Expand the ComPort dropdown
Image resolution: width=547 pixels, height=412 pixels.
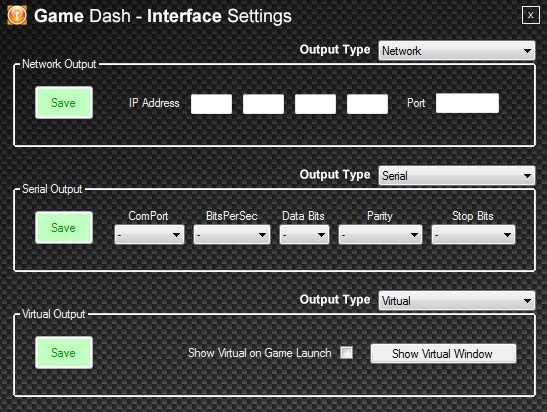149,234
